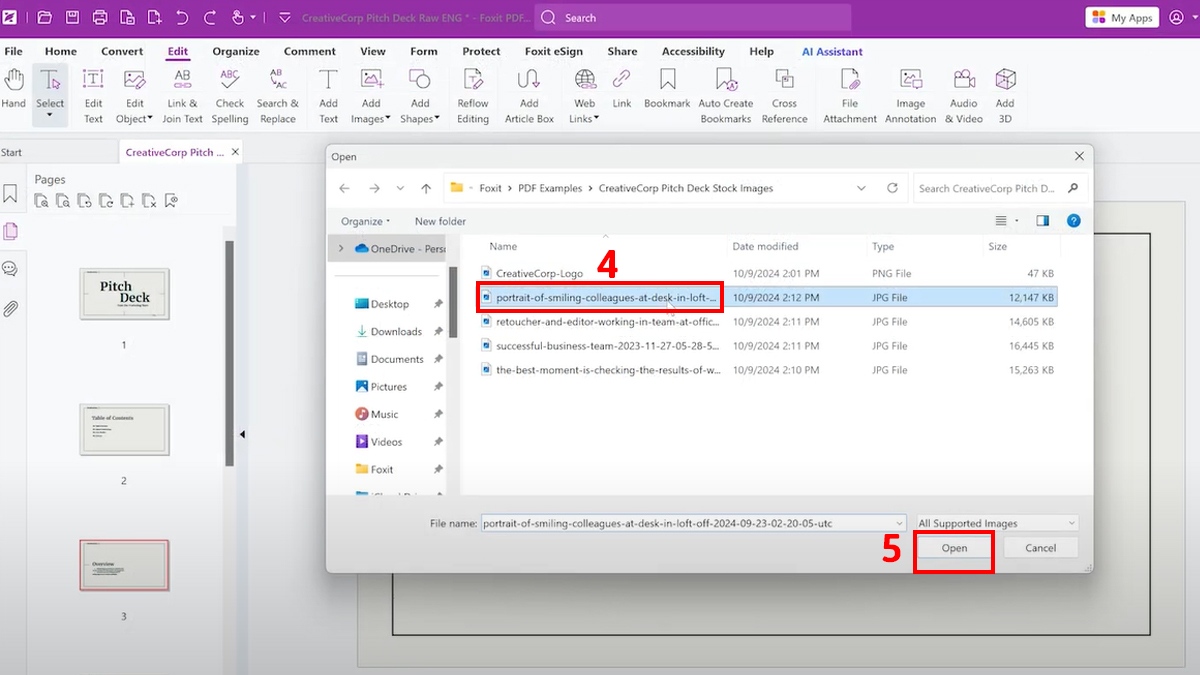Open Search & Replace
This screenshot has width=1200, height=675.
coord(278,97)
